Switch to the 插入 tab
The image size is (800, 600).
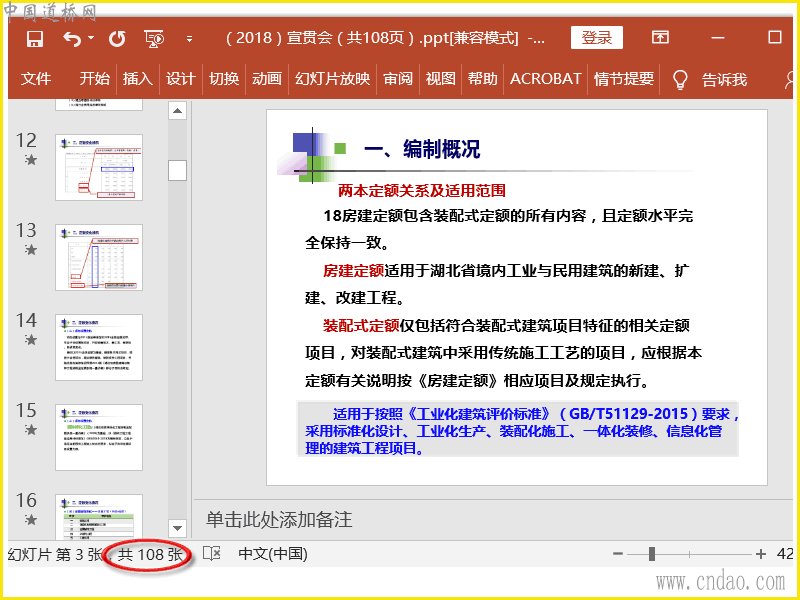pos(138,79)
